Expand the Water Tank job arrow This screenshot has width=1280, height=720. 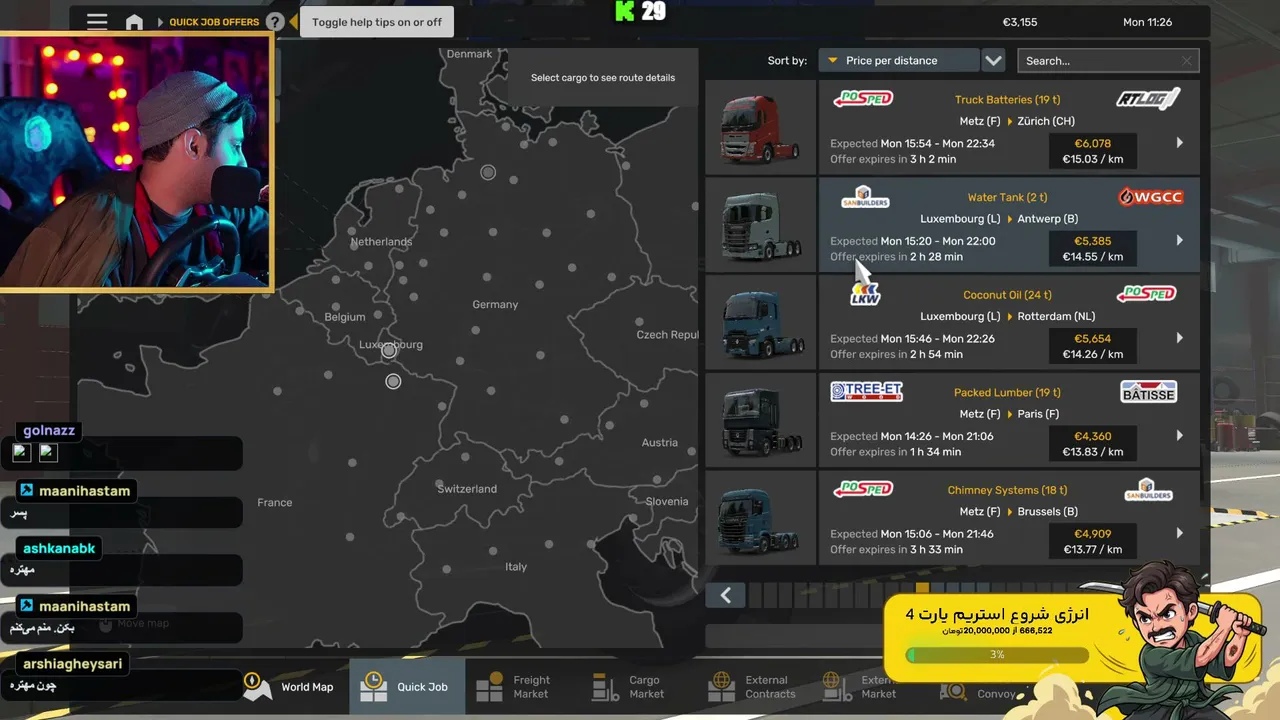pyautogui.click(x=1180, y=241)
